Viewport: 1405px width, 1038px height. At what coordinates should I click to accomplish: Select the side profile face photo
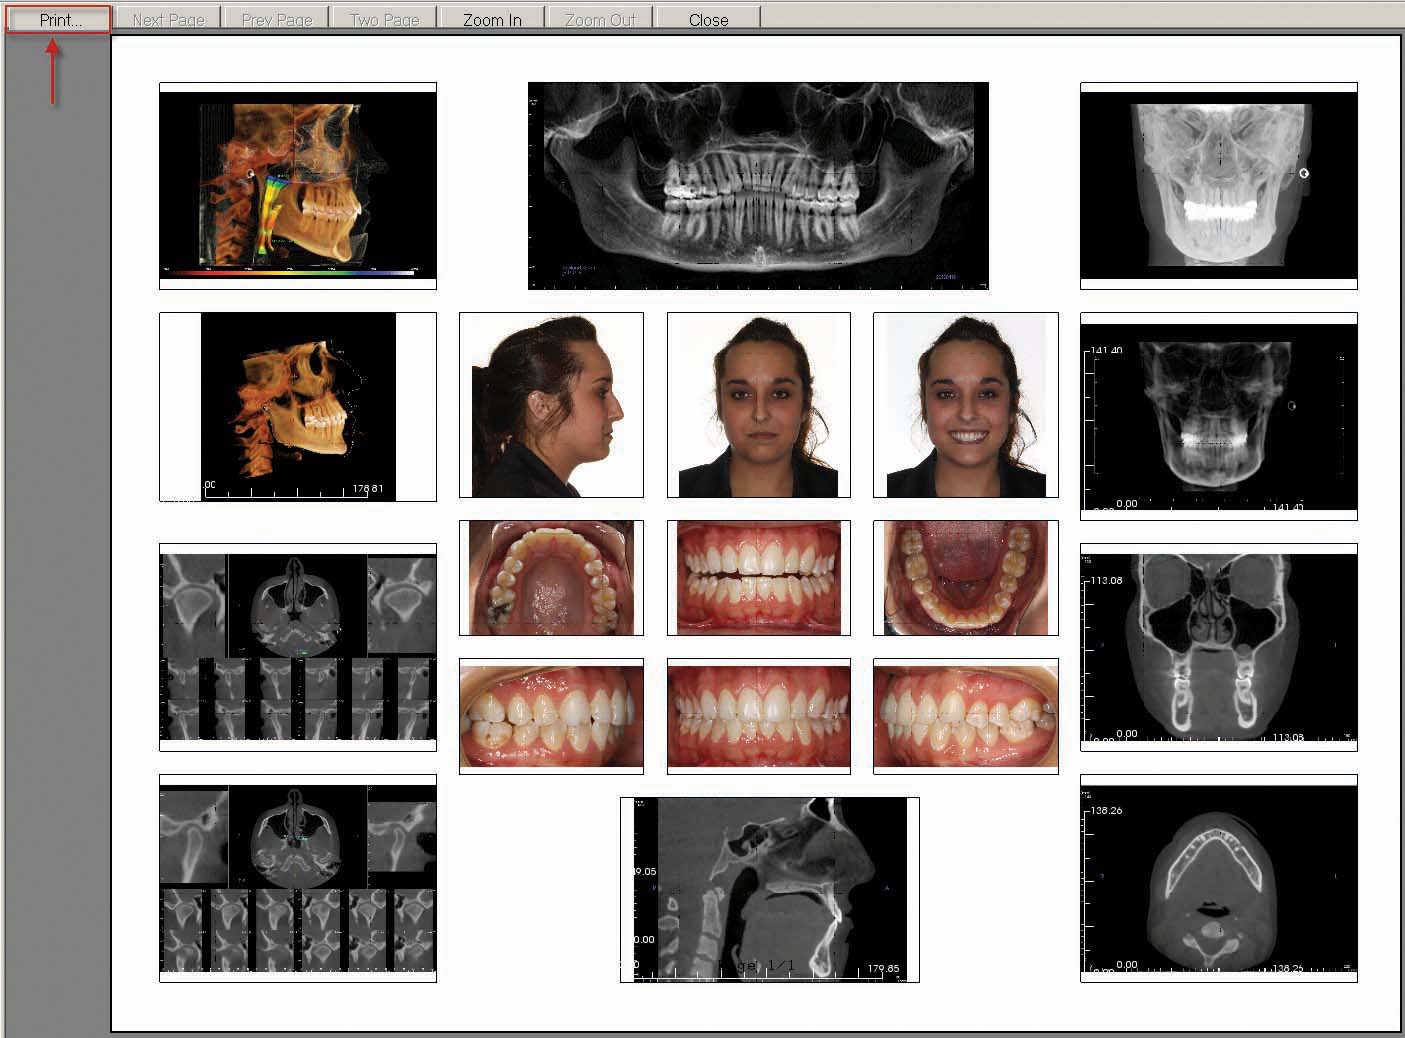point(551,405)
